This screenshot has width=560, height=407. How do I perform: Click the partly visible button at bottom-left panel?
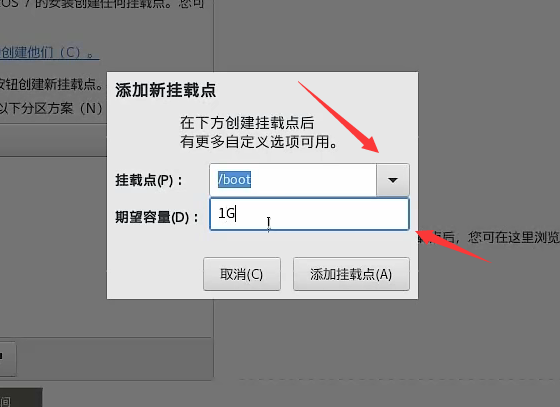(x=8, y=358)
